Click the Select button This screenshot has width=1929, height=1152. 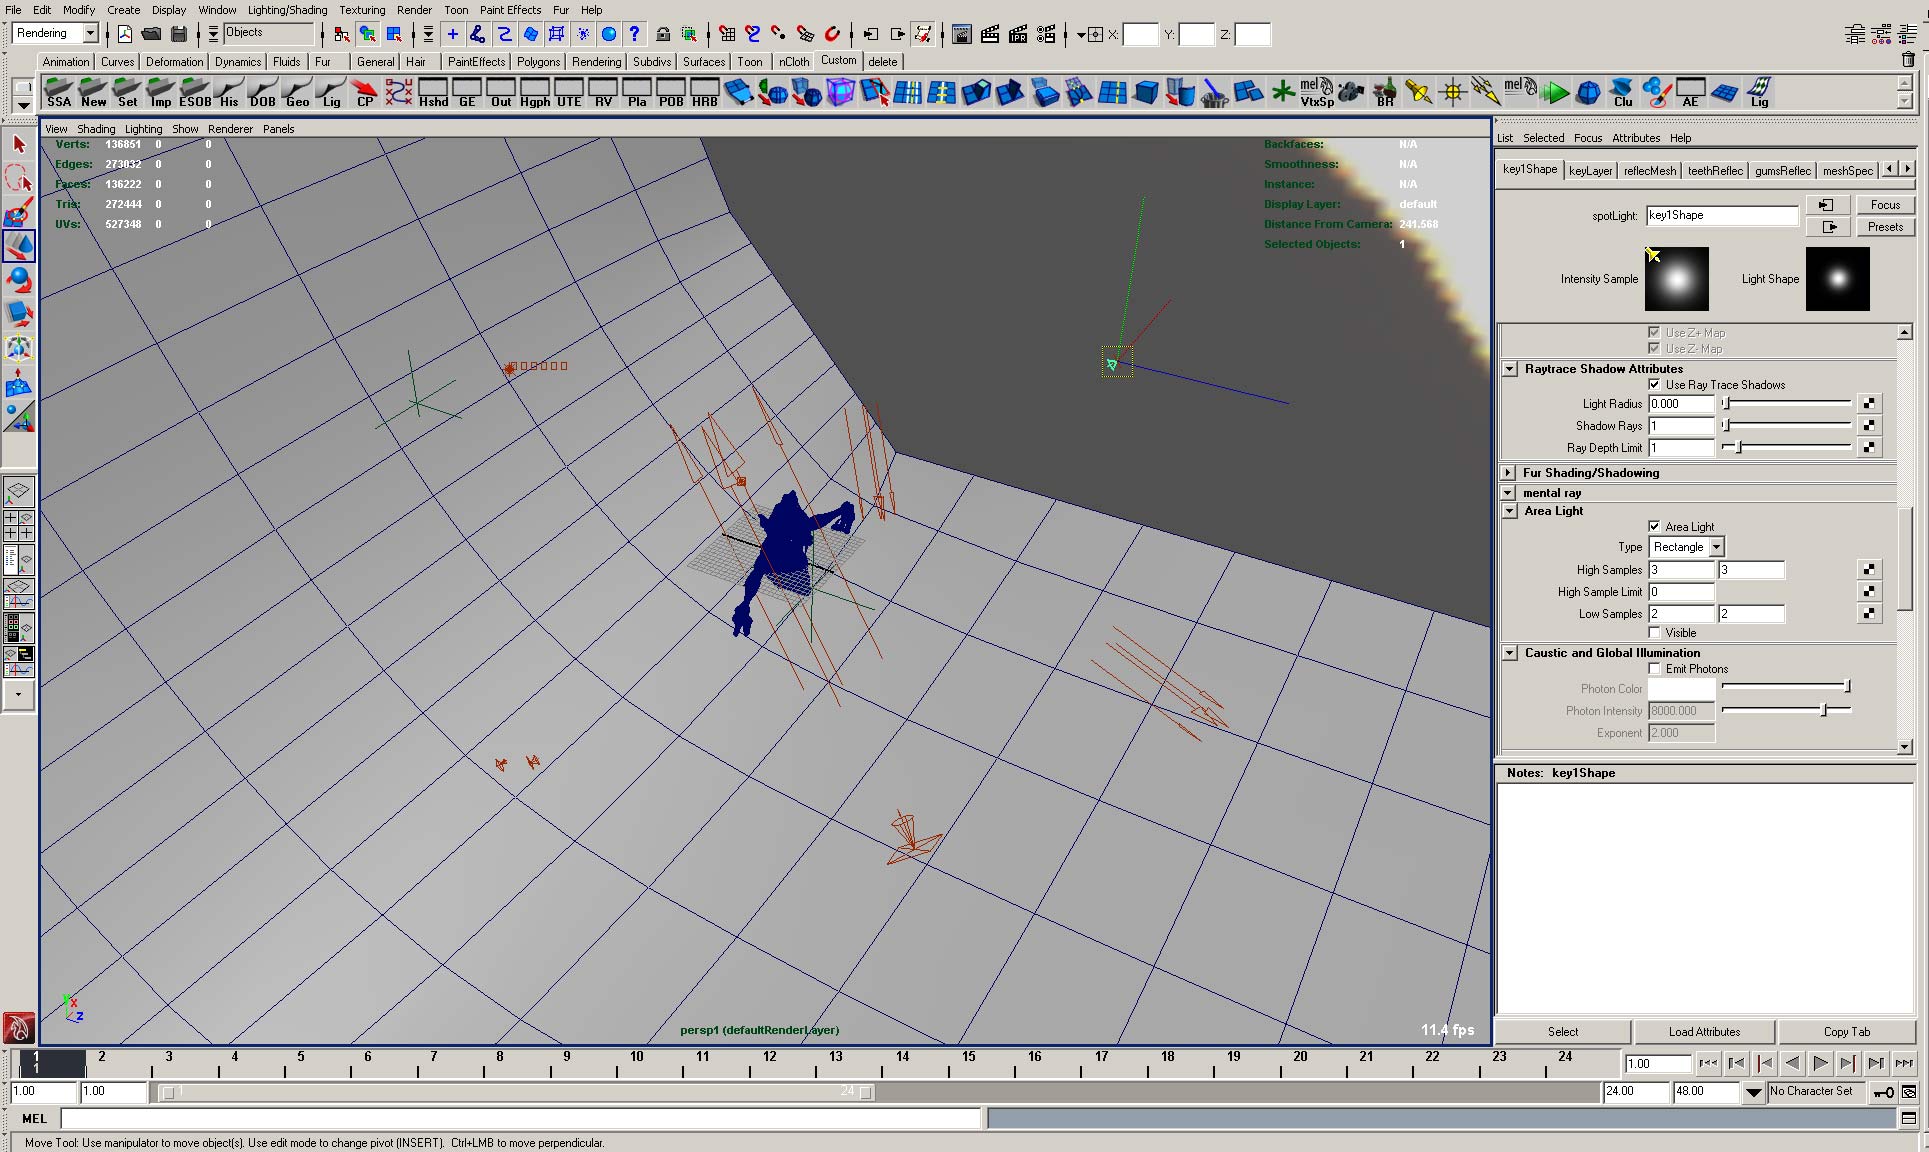coord(1563,1032)
